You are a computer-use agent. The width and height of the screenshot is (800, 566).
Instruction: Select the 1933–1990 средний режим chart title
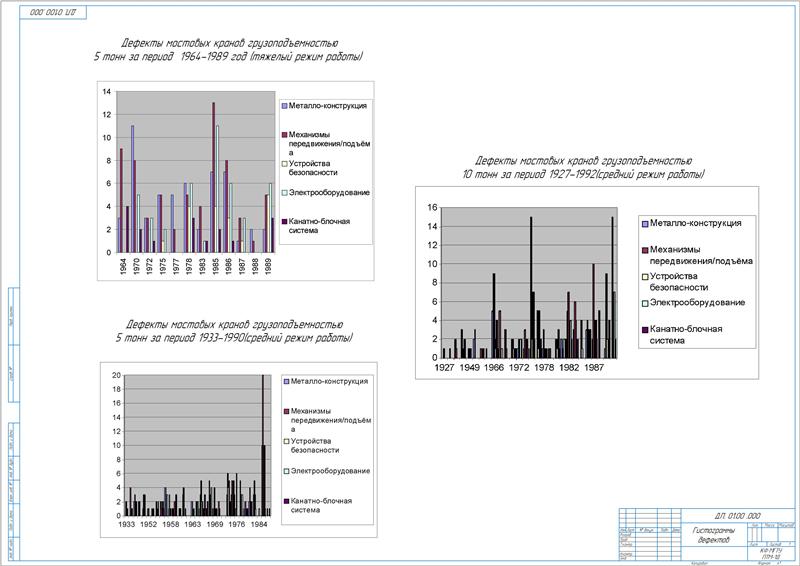234,331
